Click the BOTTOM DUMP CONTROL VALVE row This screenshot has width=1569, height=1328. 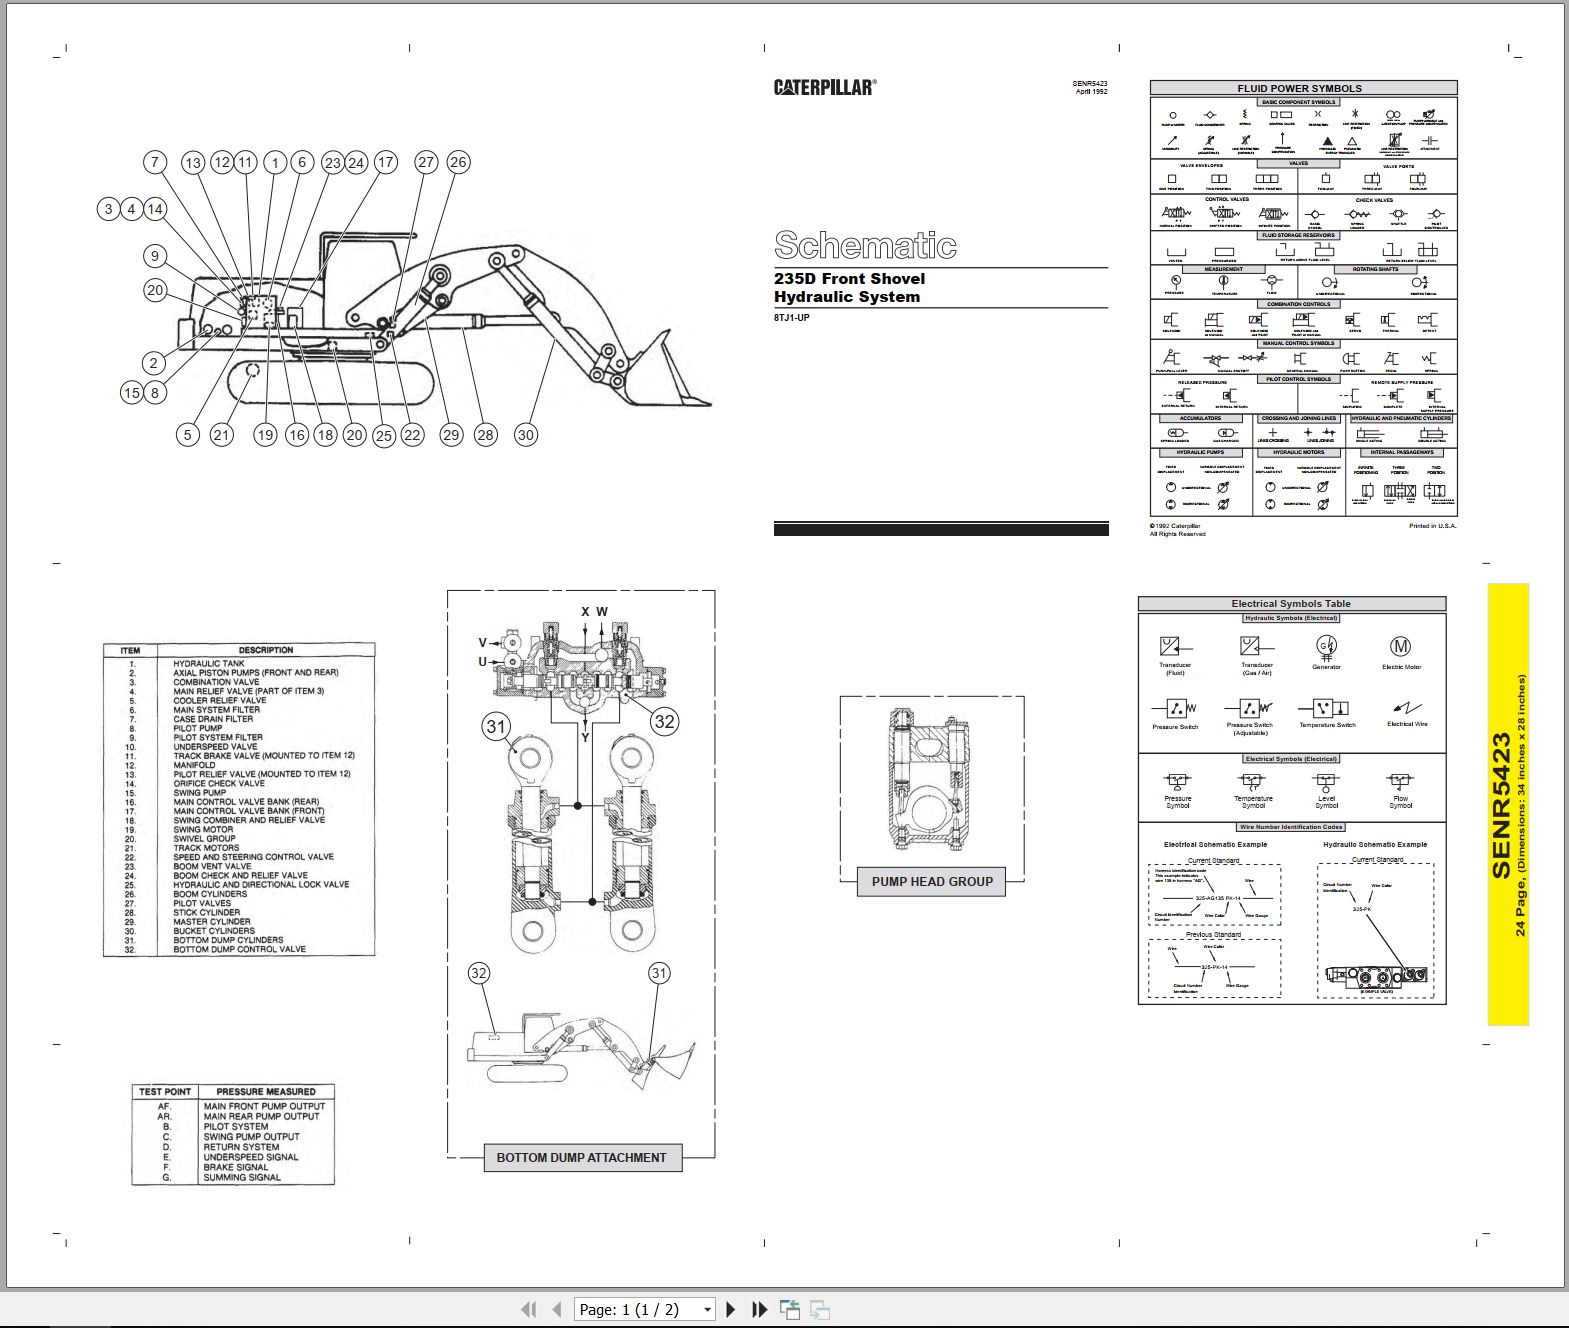point(239,949)
